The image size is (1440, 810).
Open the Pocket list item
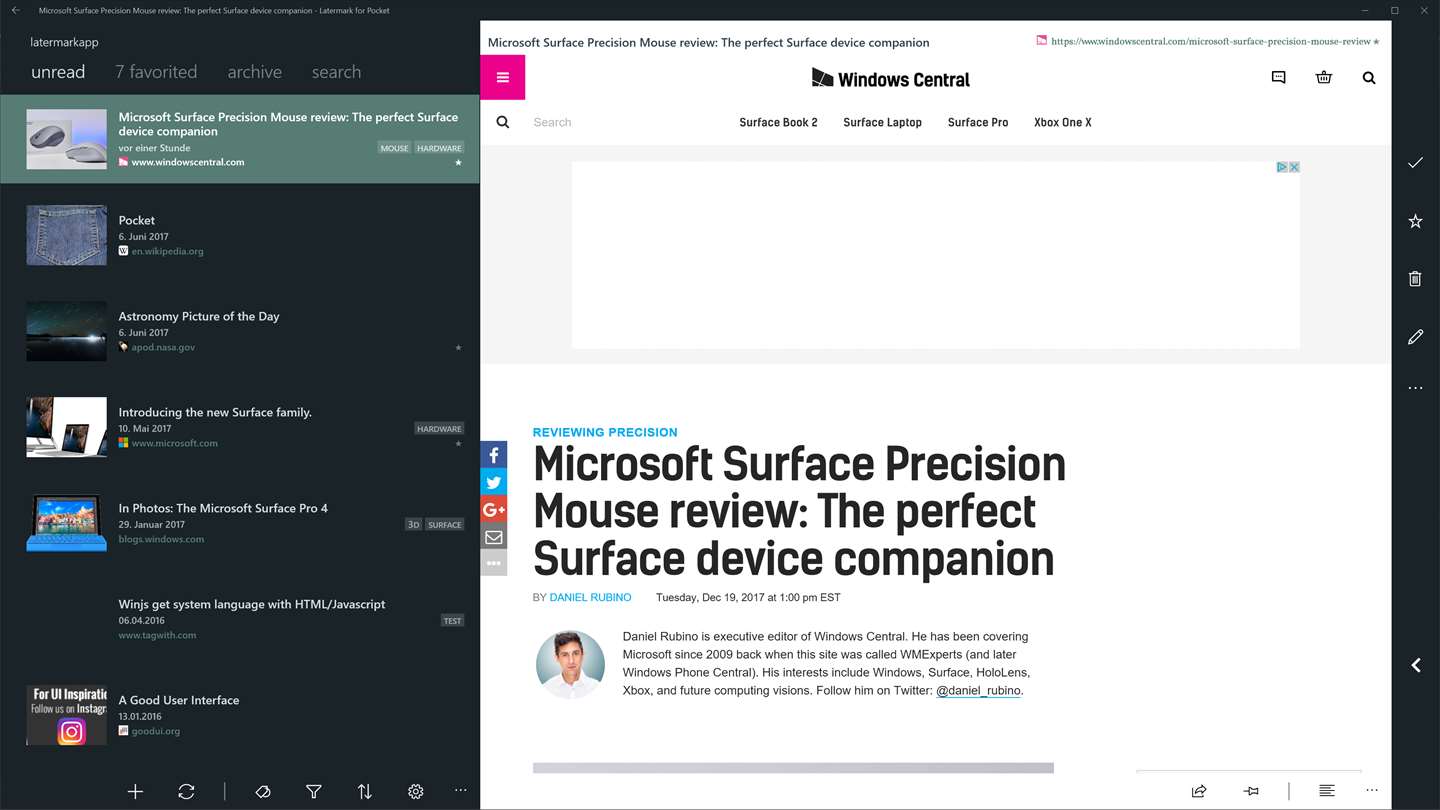pos(240,235)
